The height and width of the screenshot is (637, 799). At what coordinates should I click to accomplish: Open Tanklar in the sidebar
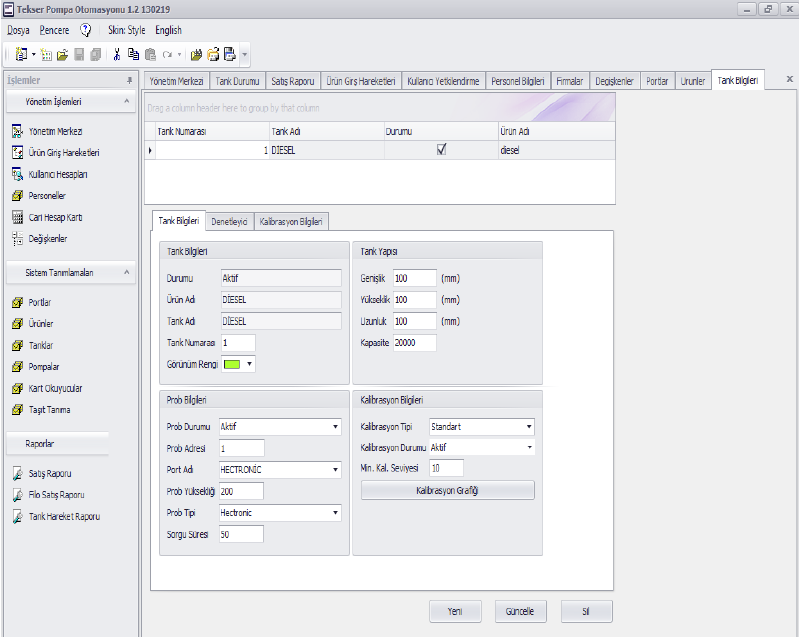click(x=41, y=346)
